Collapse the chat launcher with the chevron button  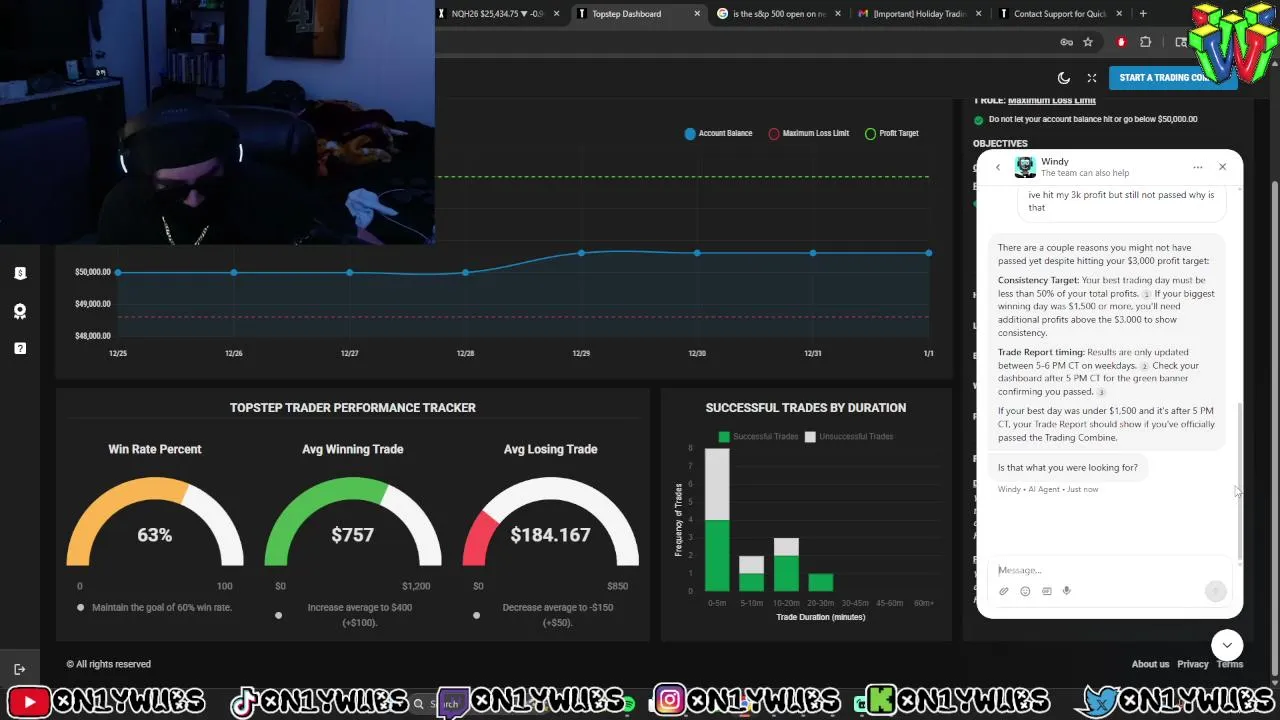(x=1227, y=645)
